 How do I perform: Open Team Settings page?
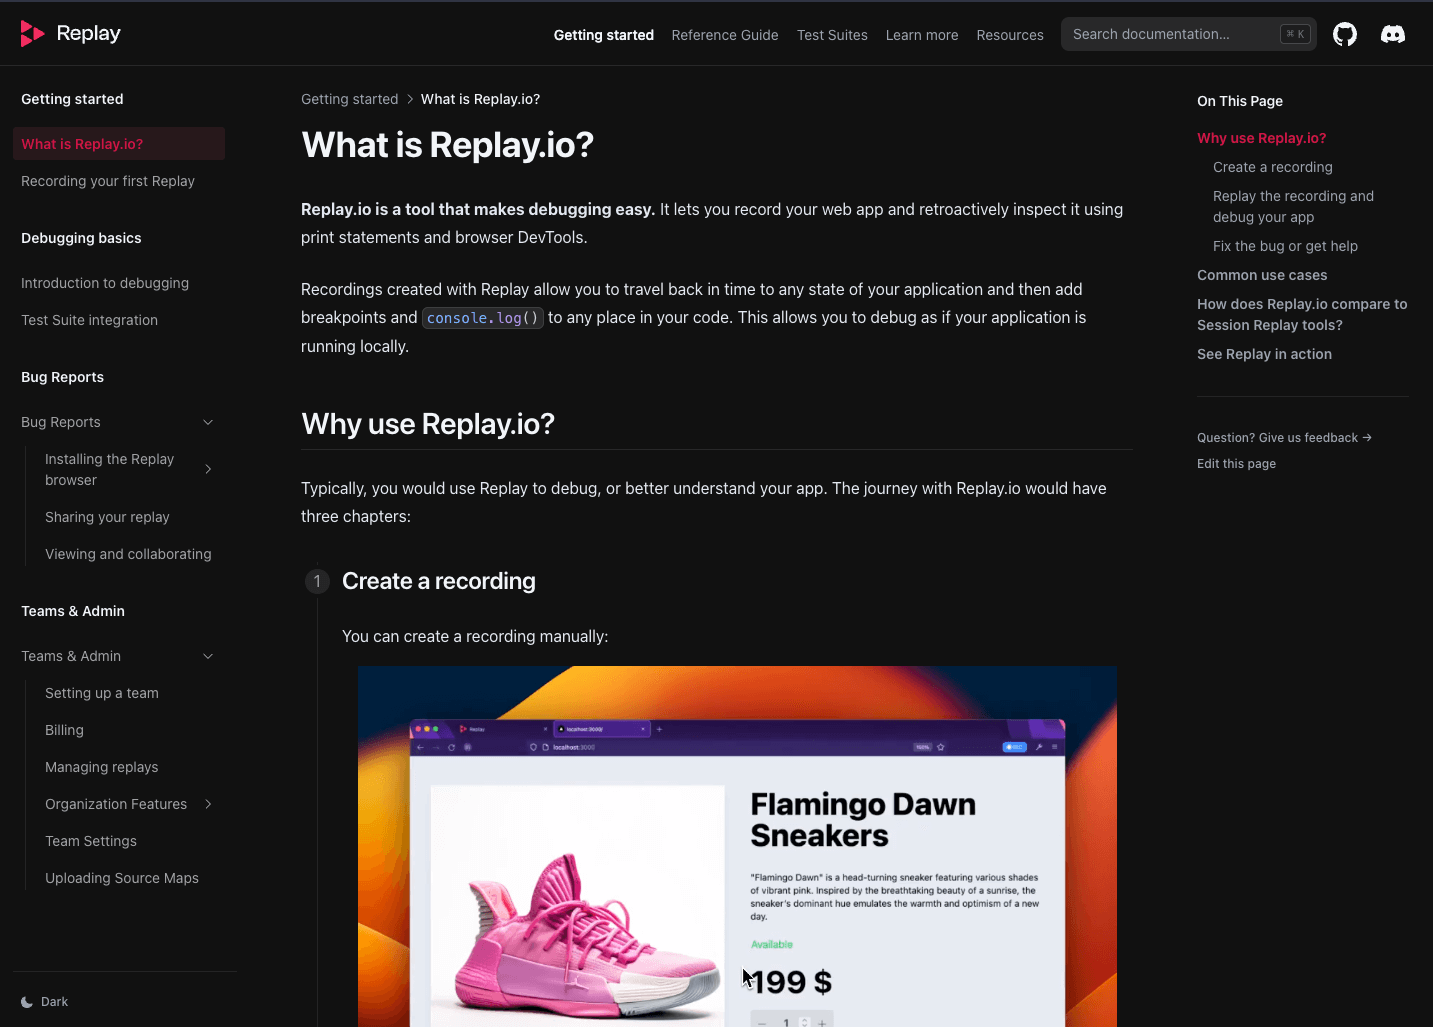pos(91,841)
